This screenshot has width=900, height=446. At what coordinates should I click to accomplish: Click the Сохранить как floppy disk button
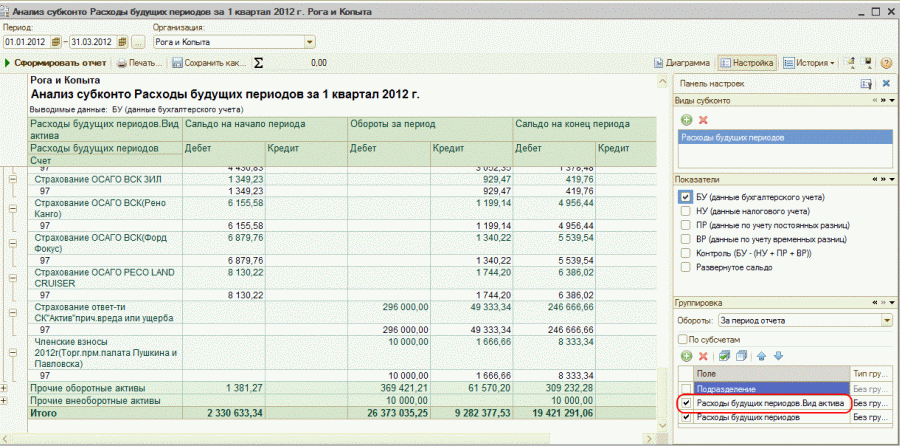click(x=207, y=62)
